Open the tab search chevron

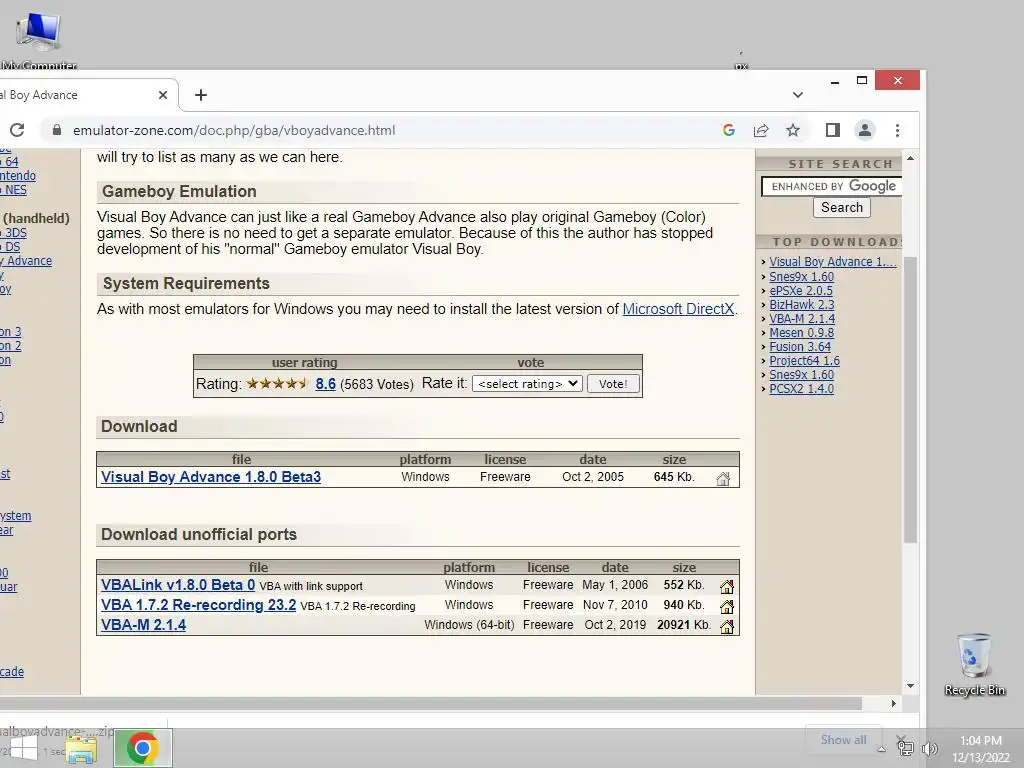[797, 95]
